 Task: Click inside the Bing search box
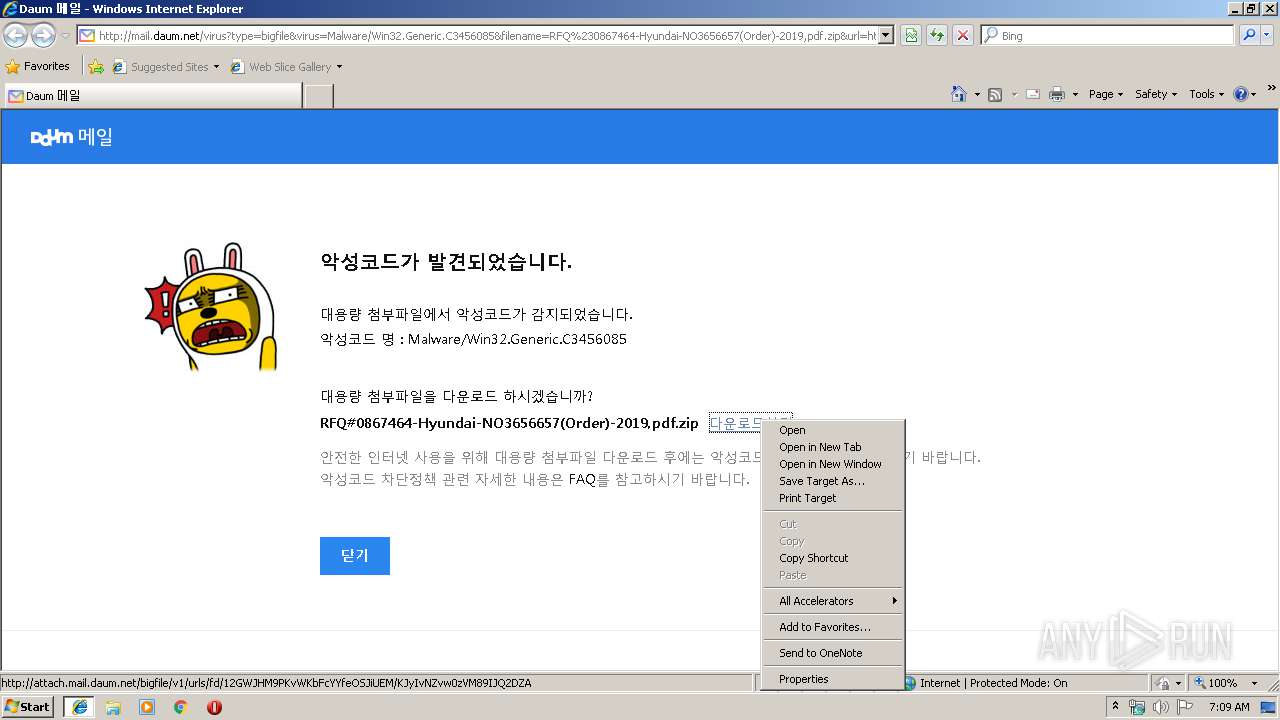pos(1108,35)
